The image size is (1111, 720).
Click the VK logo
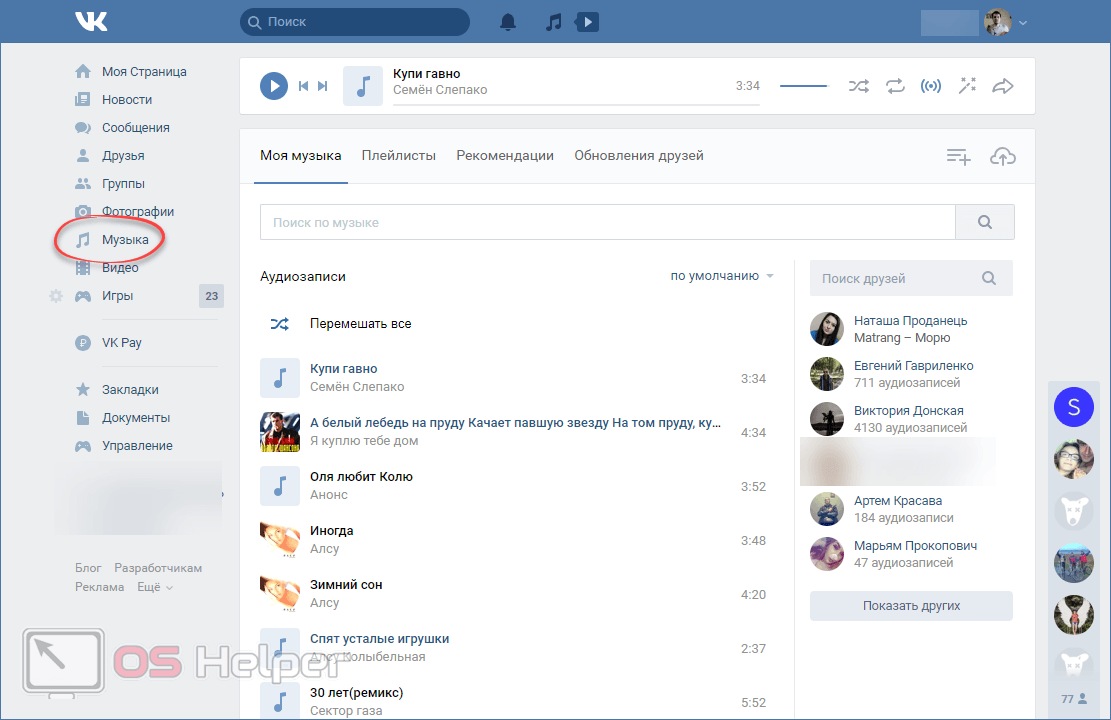click(92, 21)
